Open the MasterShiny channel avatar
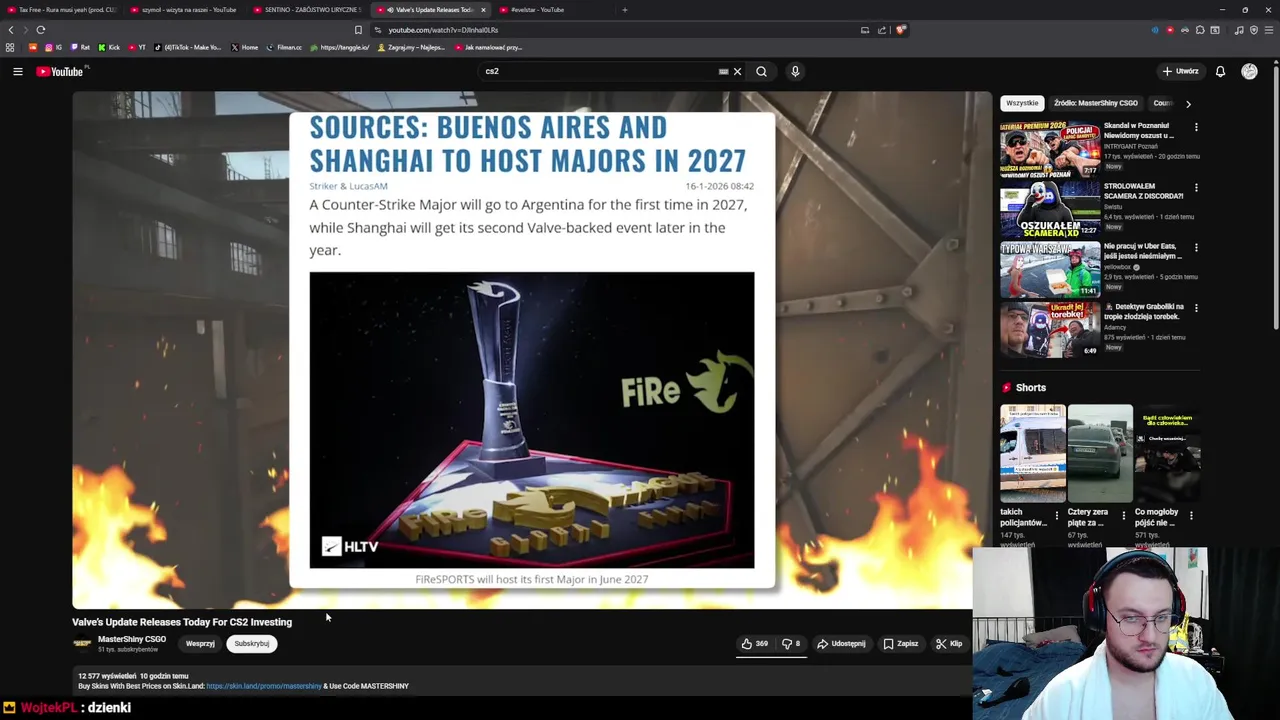Image resolution: width=1280 pixels, height=720 pixels. pos(82,643)
